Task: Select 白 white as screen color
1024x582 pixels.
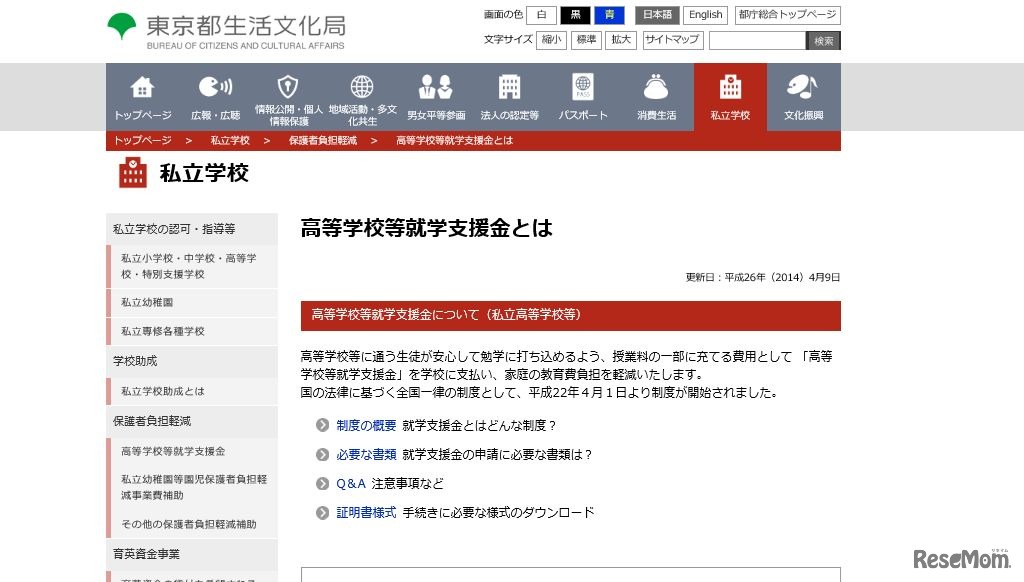Action: click(x=541, y=15)
